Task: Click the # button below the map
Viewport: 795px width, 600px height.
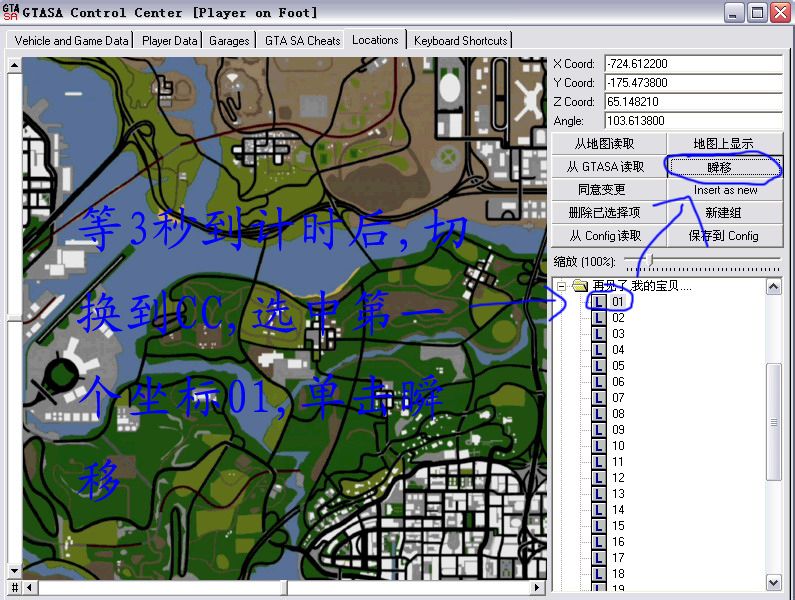Action: pos(15,588)
